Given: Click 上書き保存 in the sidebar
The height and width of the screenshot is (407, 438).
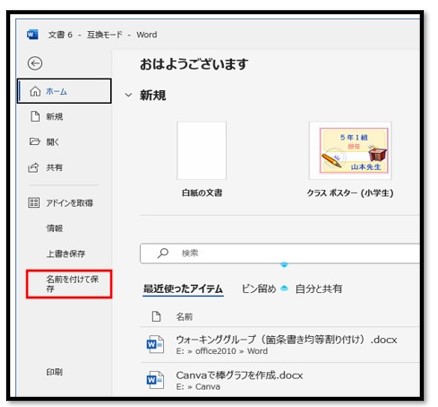Looking at the screenshot, I should (66, 254).
